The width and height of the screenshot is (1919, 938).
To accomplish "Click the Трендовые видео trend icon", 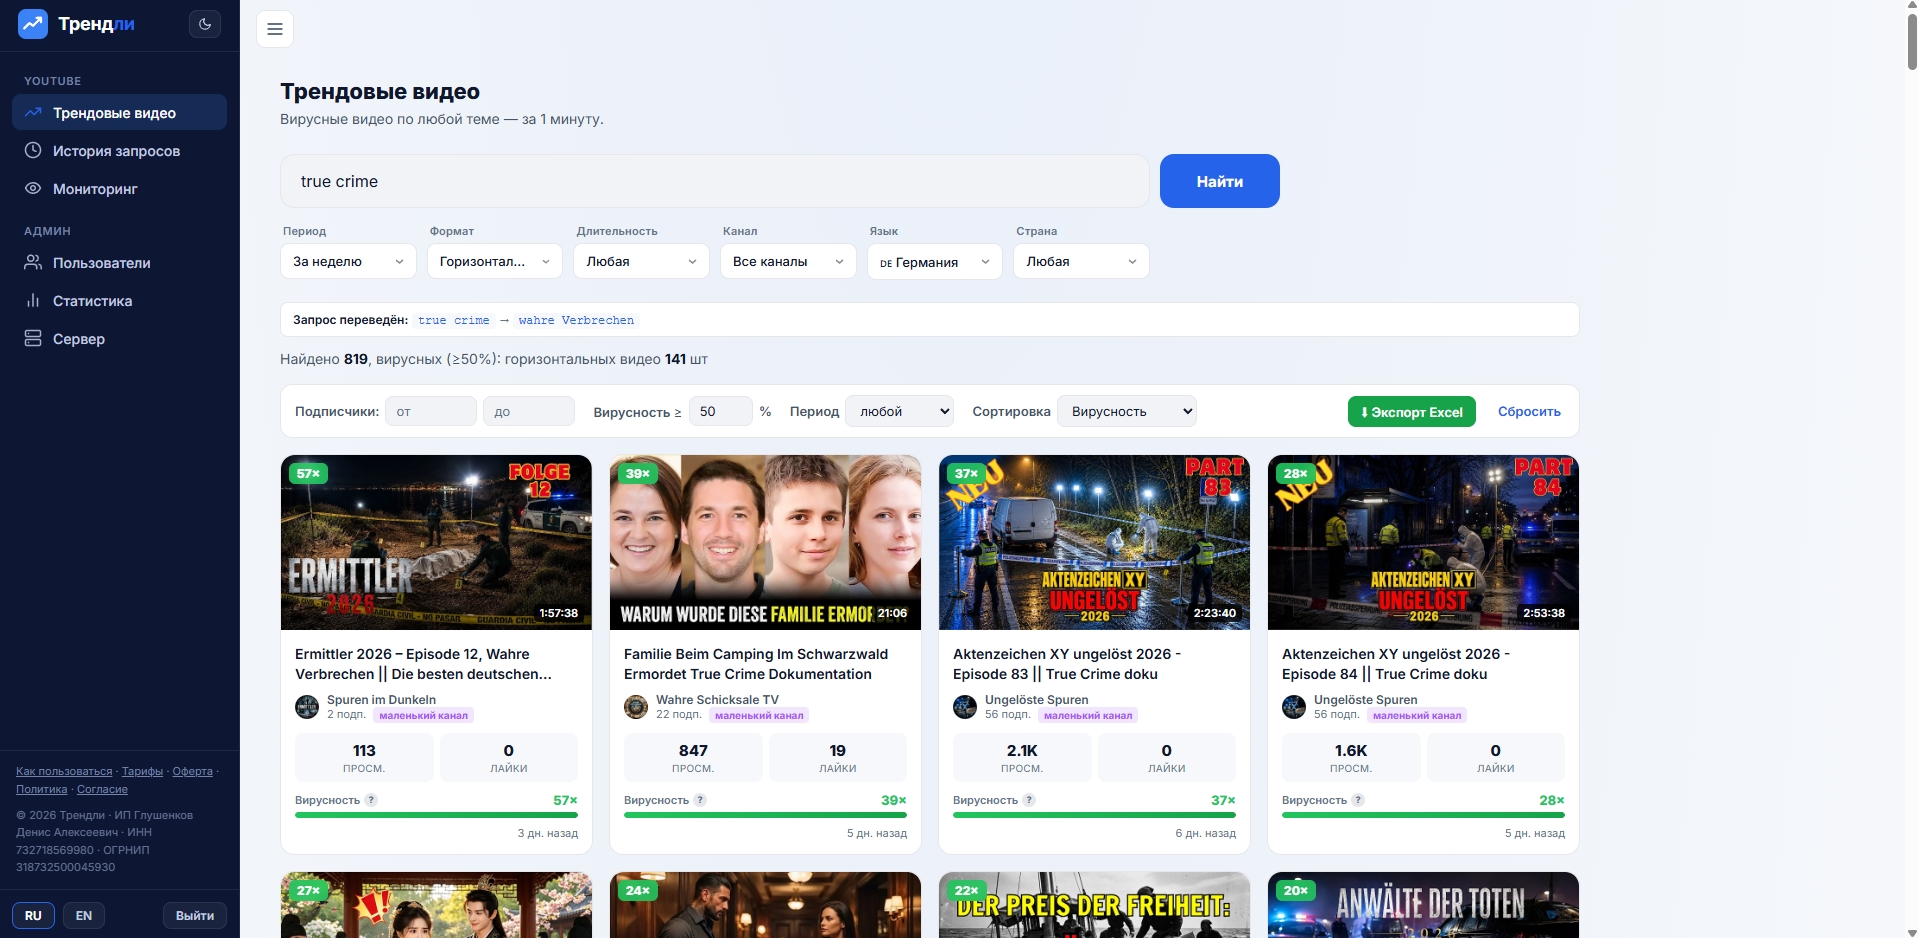I will tap(33, 113).
